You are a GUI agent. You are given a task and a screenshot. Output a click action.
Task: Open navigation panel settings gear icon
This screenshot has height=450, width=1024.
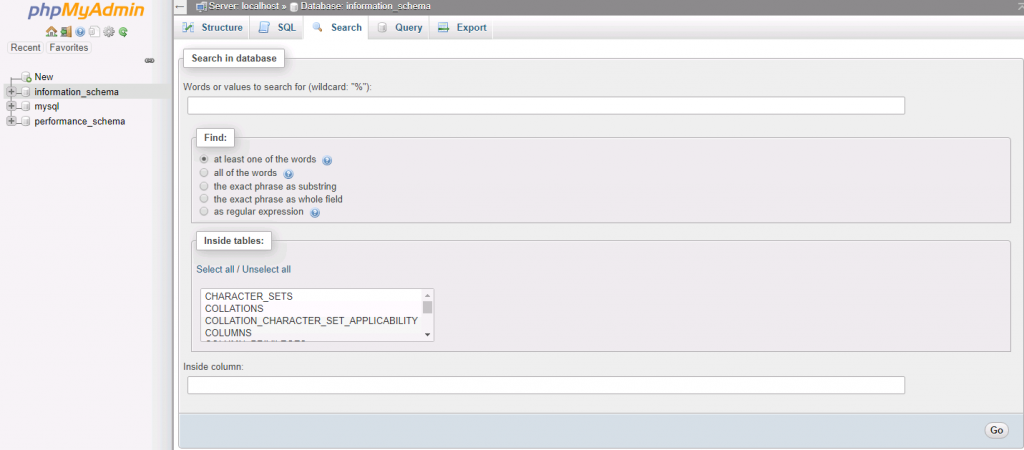click(x=109, y=31)
